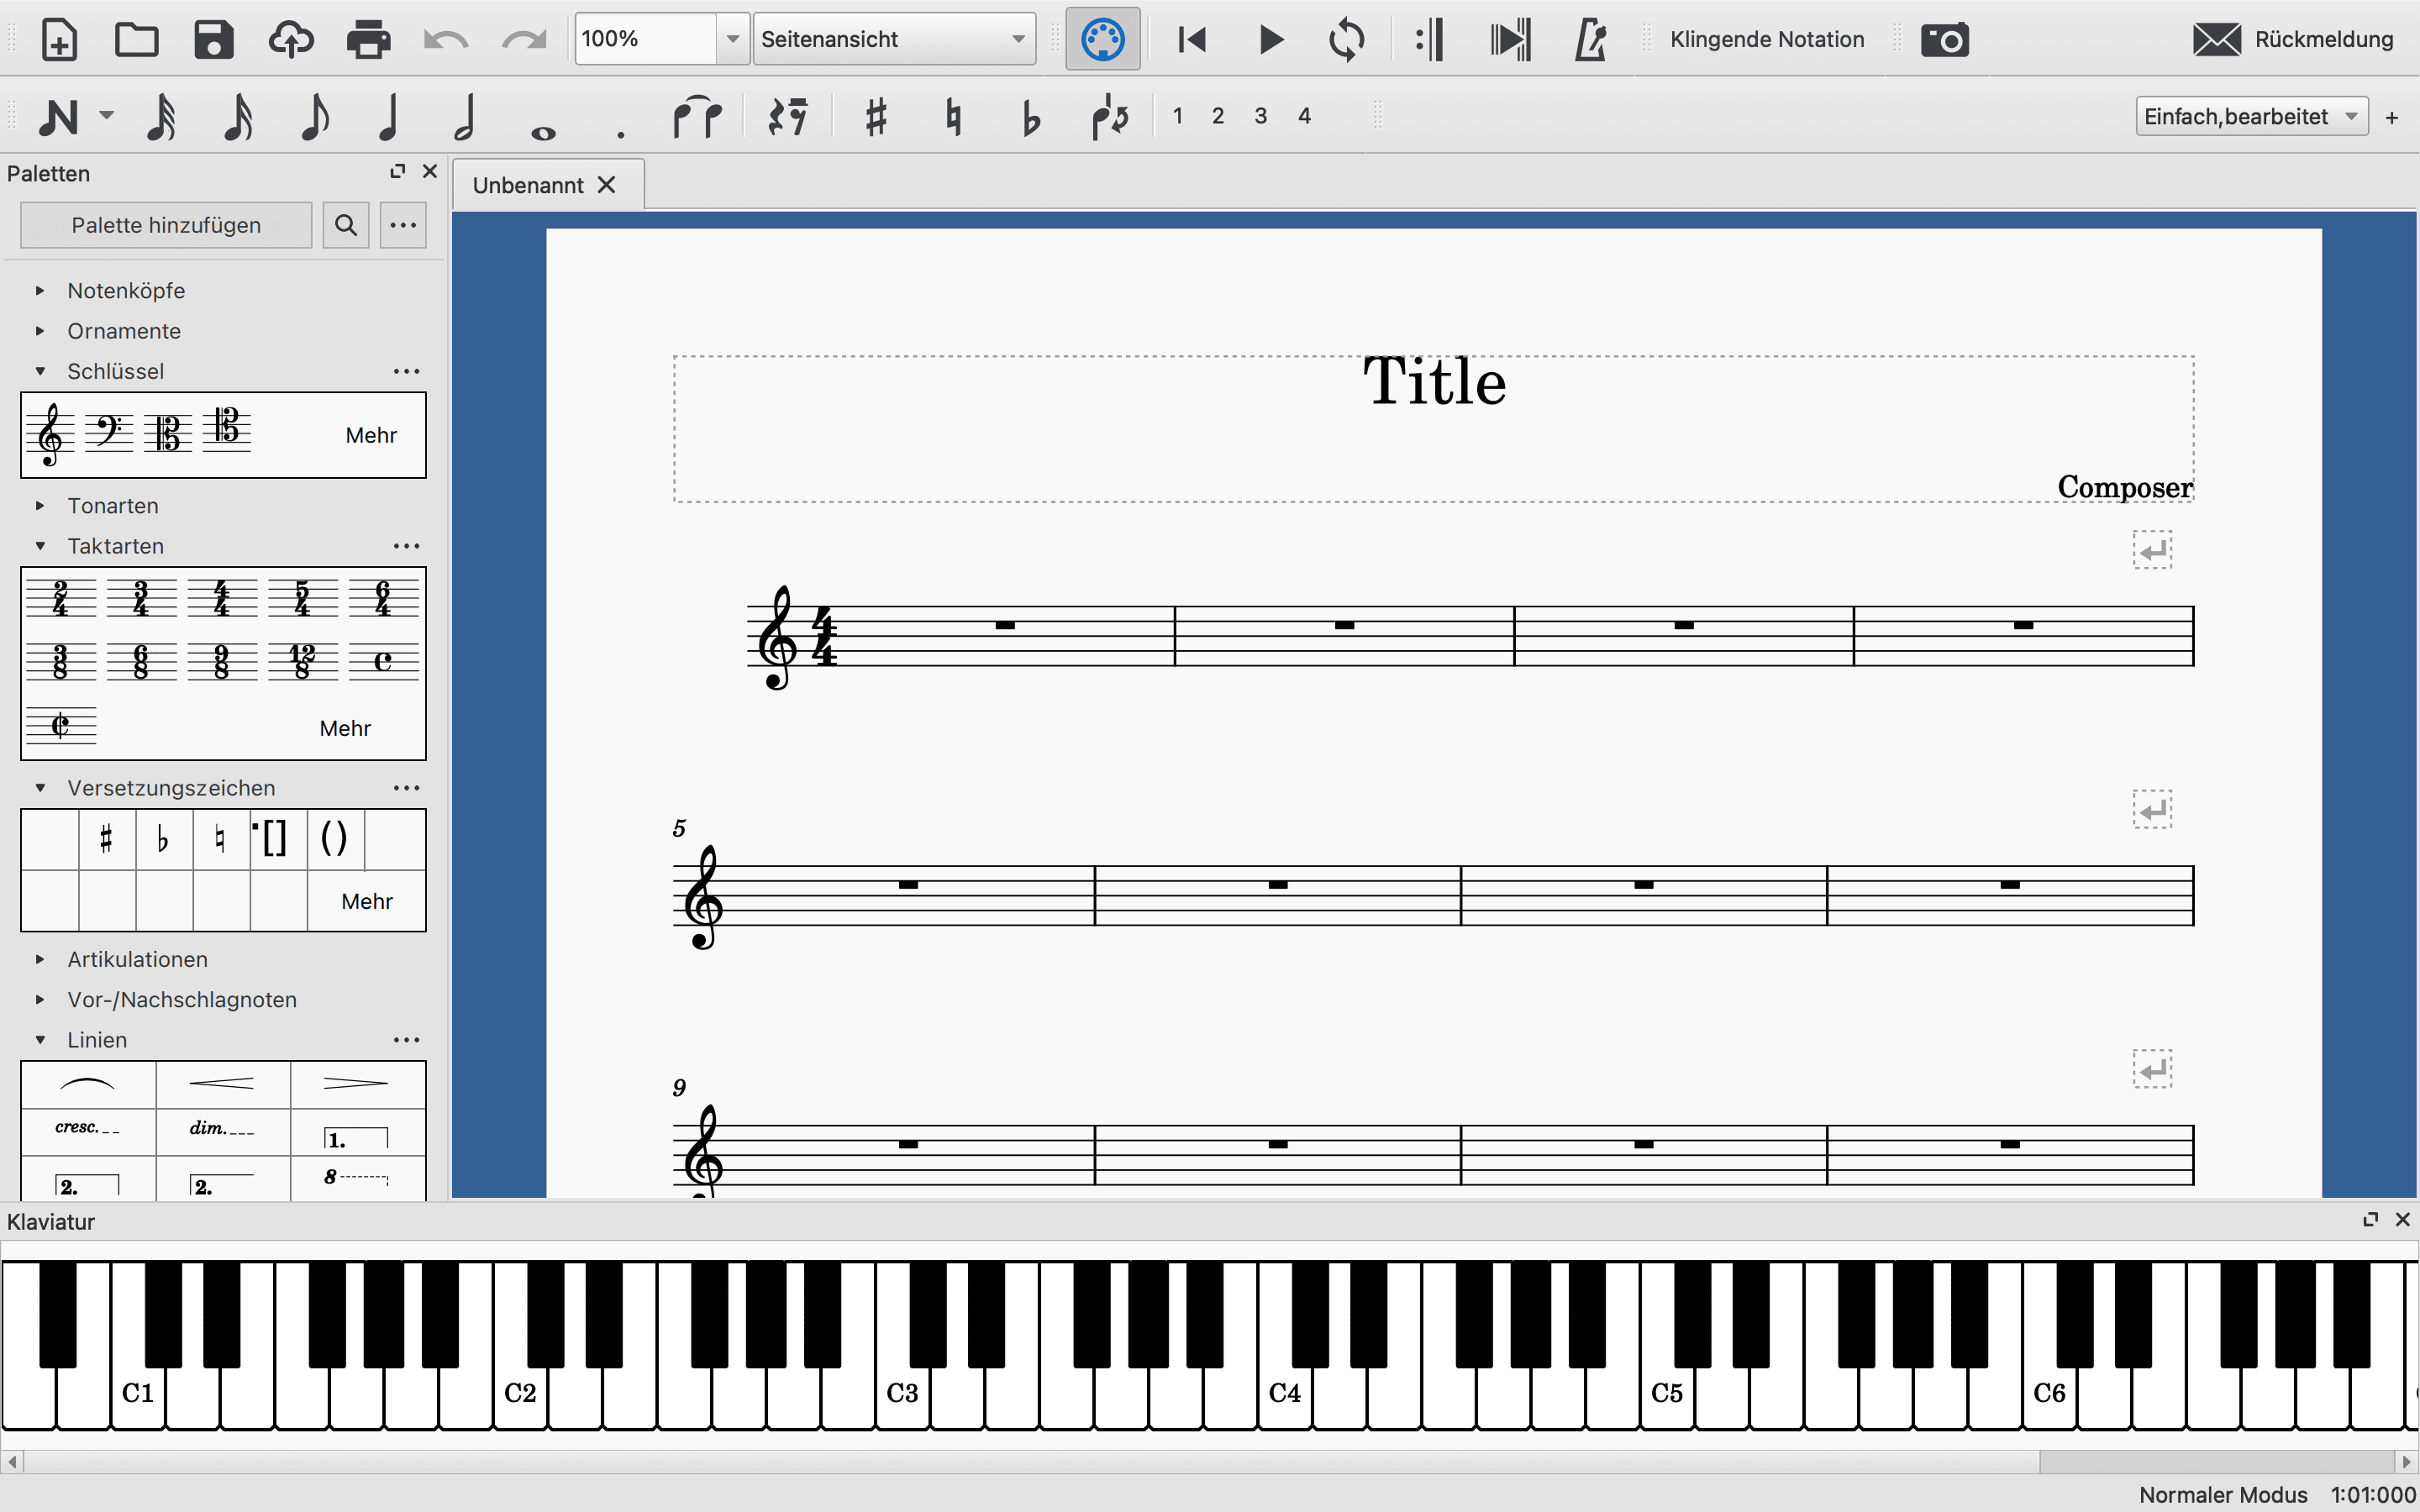Image resolution: width=2420 pixels, height=1512 pixels.
Task: Print the score
Action: [369, 40]
